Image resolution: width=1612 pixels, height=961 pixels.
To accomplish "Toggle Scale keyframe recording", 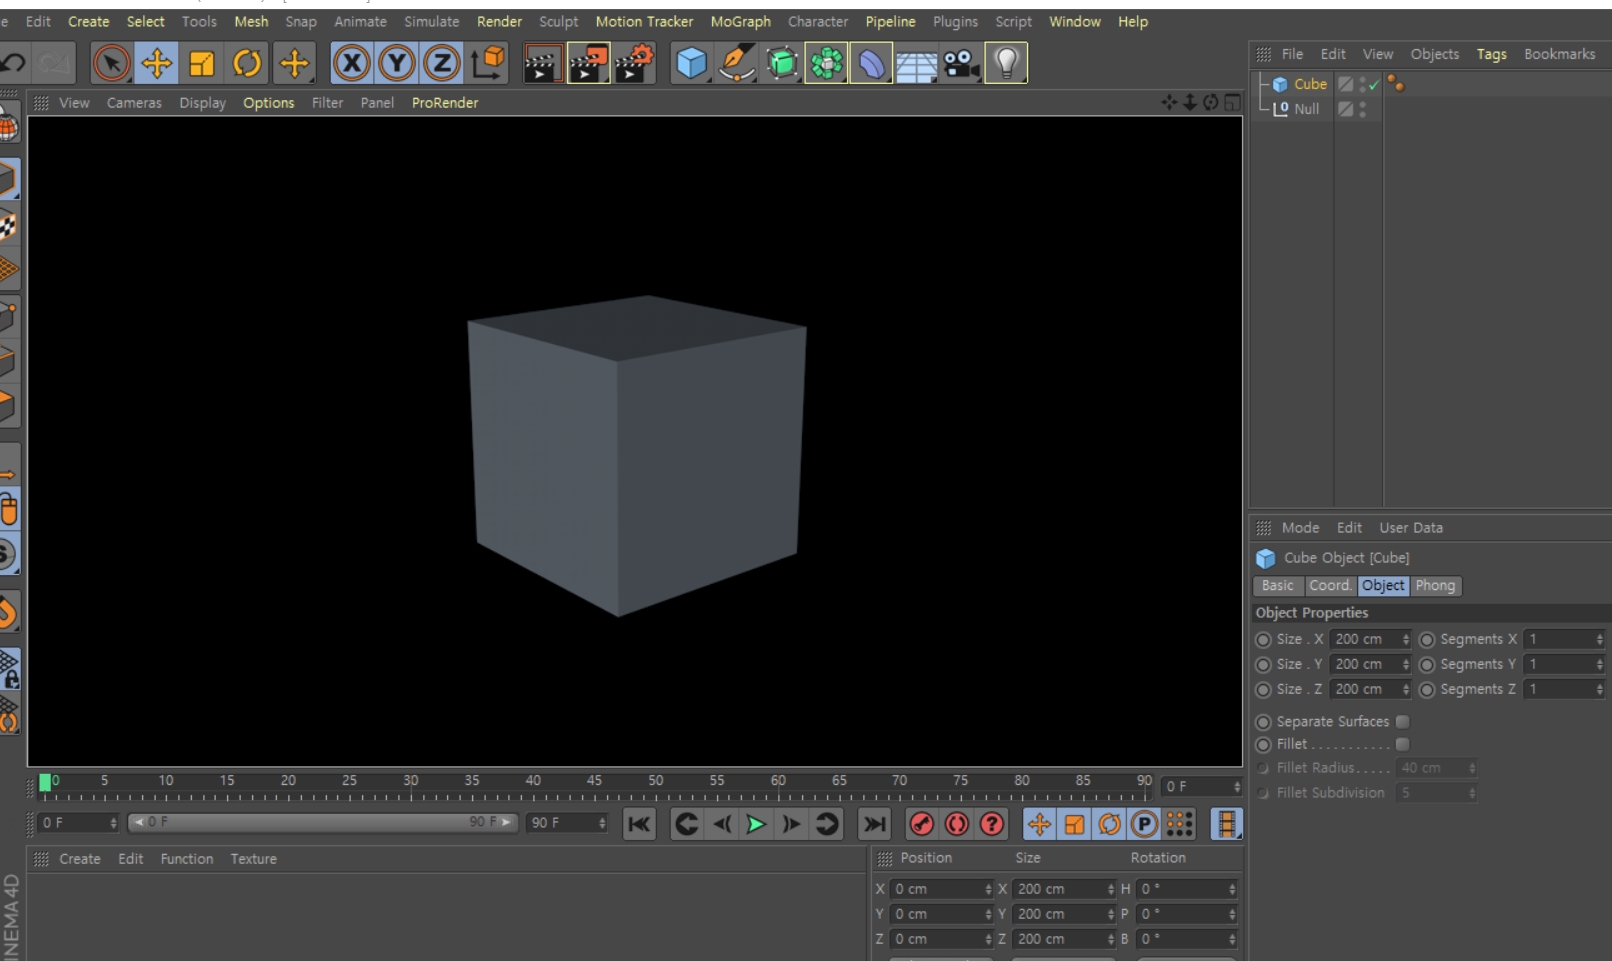I will click(1074, 824).
